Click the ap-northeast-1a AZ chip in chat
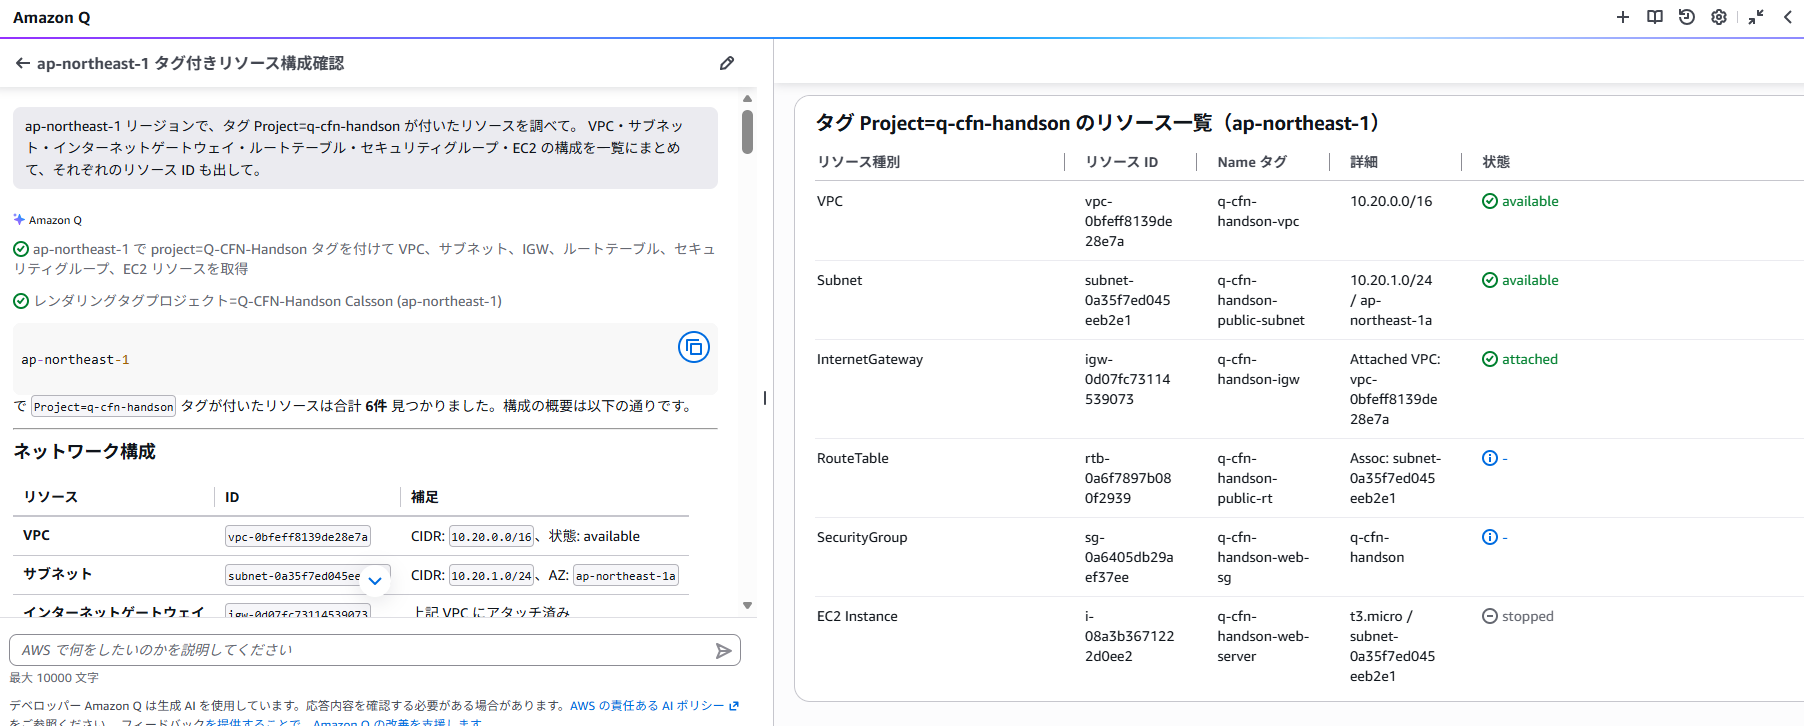This screenshot has width=1804, height=726. point(626,575)
